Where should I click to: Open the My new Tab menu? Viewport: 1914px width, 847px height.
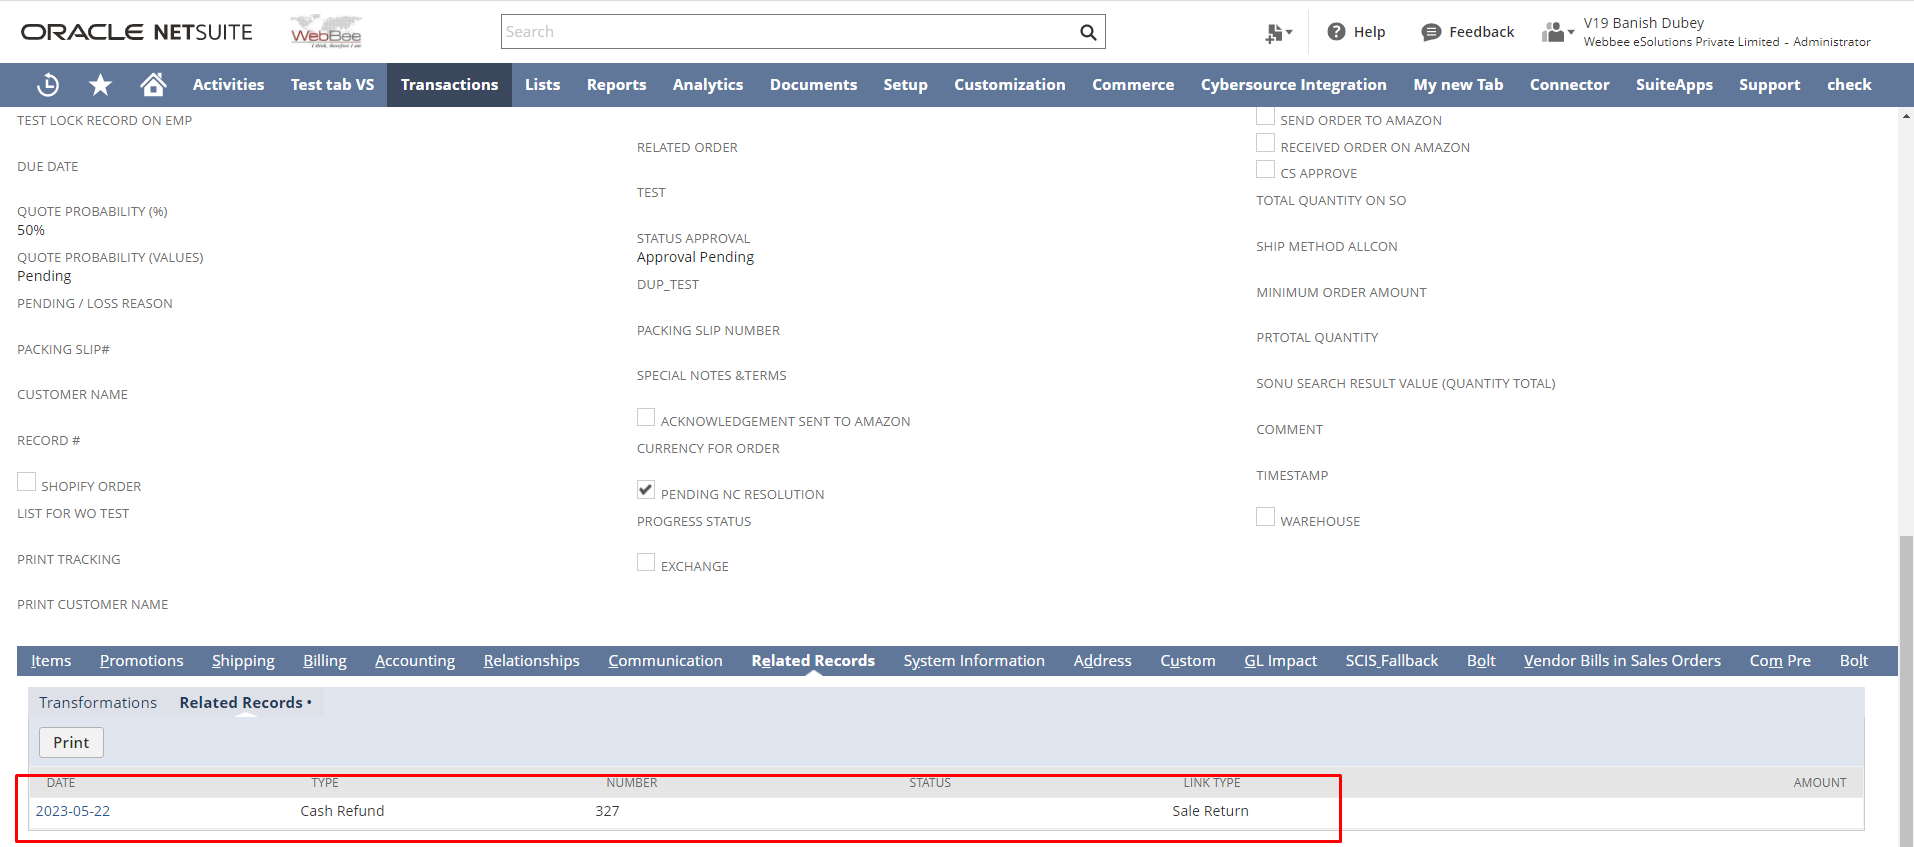(1458, 85)
